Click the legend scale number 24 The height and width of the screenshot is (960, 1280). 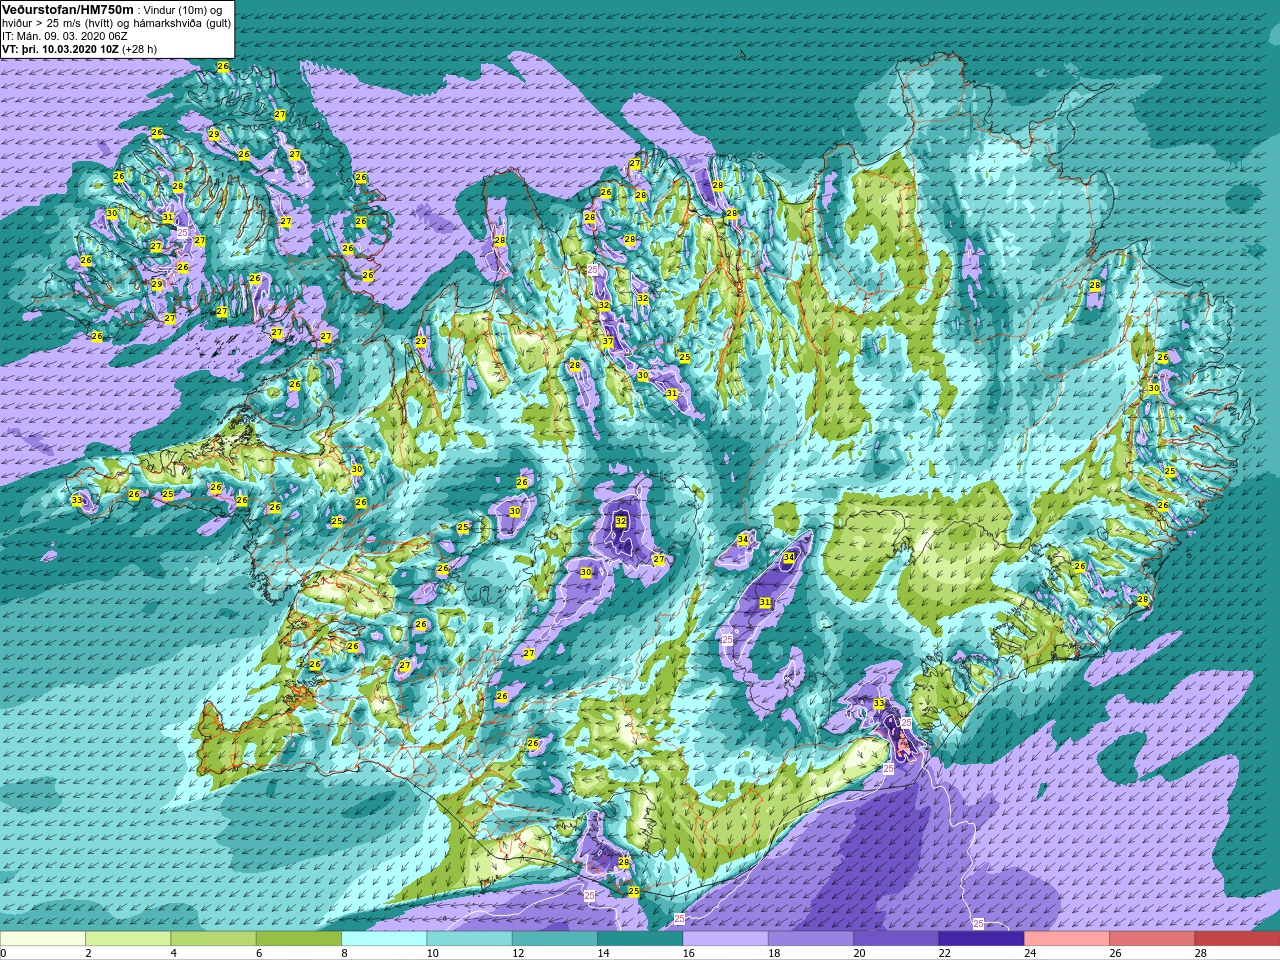click(1030, 953)
